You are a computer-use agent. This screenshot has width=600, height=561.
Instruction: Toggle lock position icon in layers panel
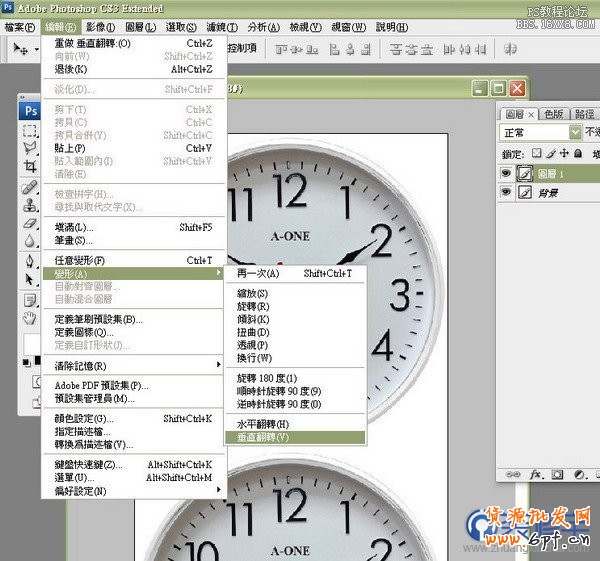tap(564, 153)
